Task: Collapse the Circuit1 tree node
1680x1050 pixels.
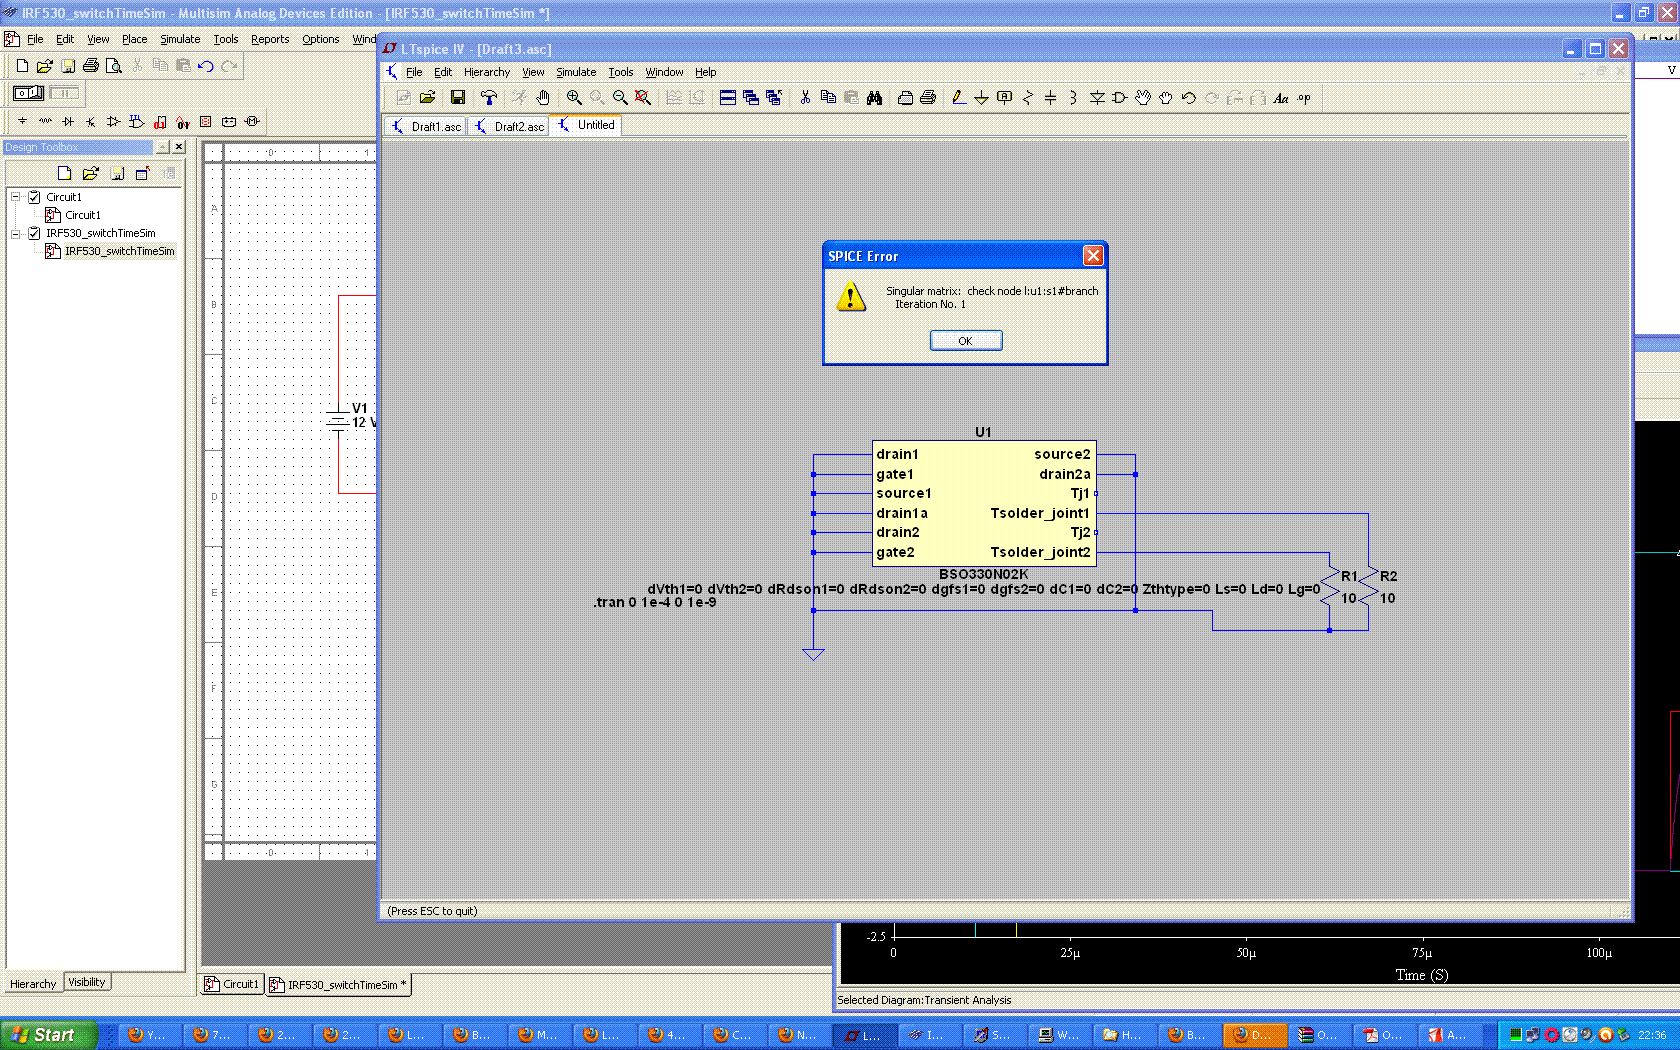Action: 16,197
